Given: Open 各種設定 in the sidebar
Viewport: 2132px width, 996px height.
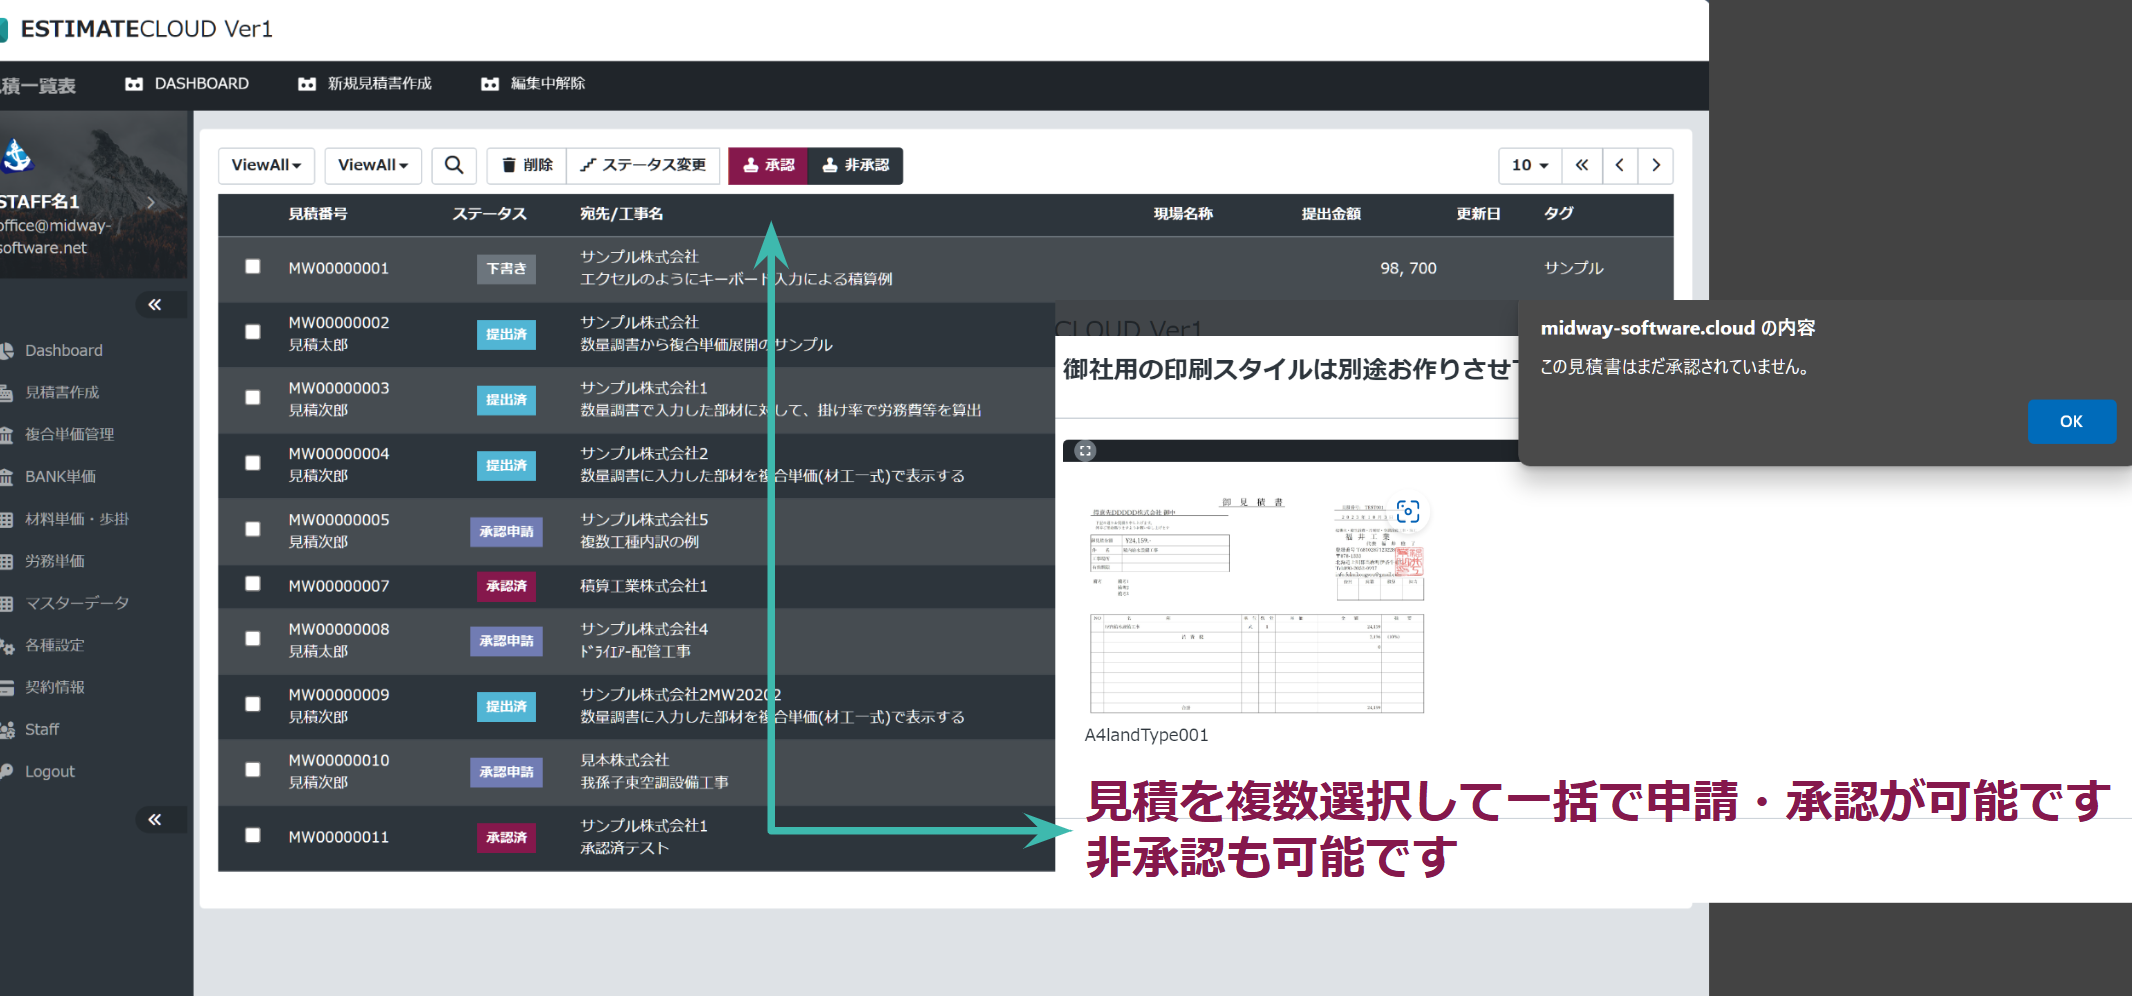Looking at the screenshot, I should pyautogui.click(x=55, y=645).
